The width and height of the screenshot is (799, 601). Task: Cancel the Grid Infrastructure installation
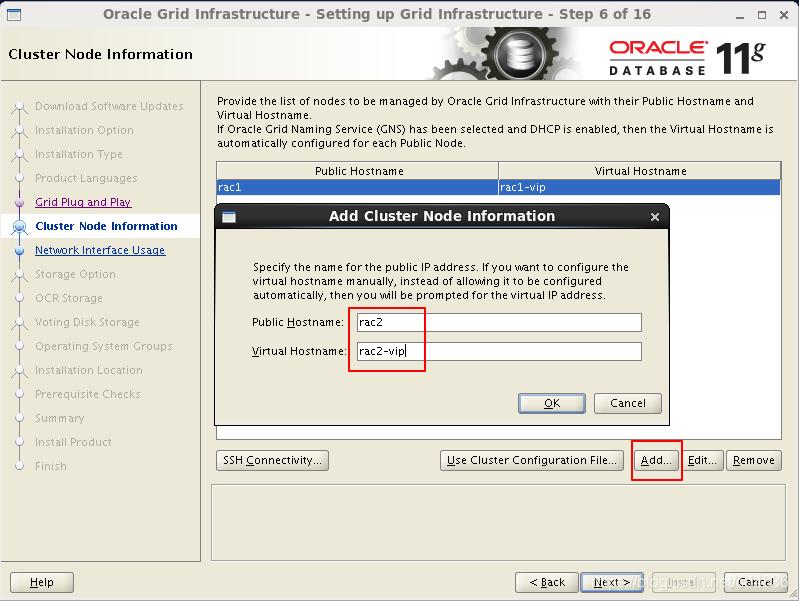756,582
